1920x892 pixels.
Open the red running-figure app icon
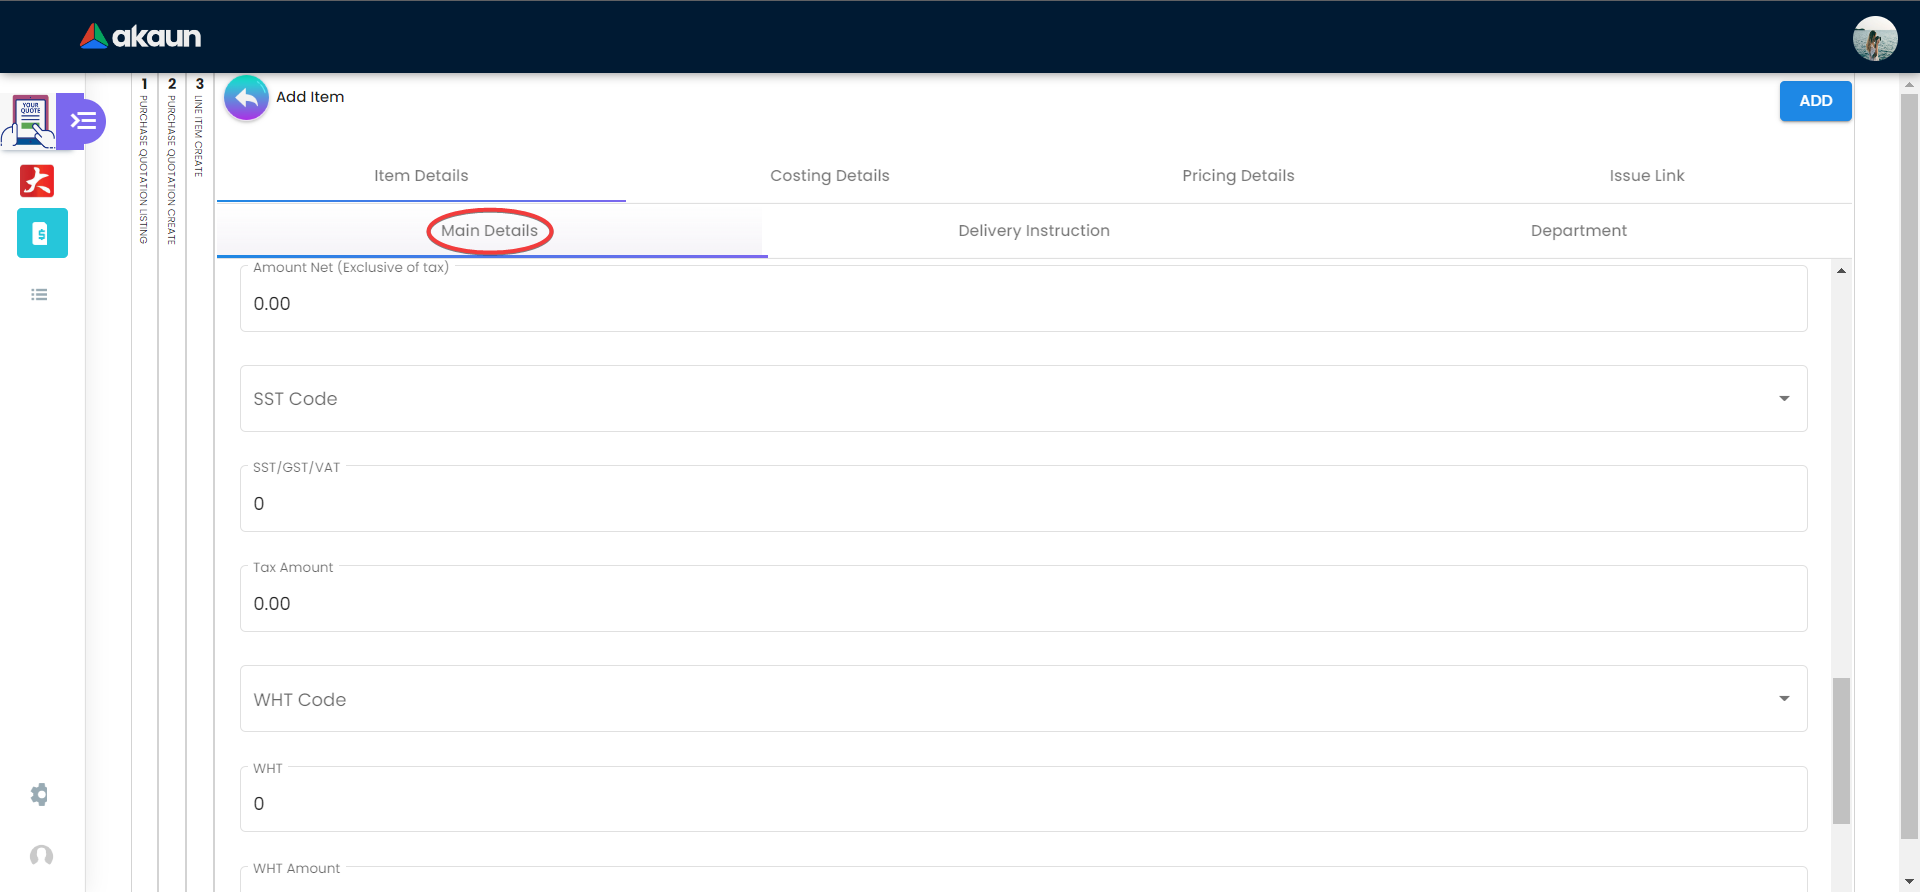(37, 181)
